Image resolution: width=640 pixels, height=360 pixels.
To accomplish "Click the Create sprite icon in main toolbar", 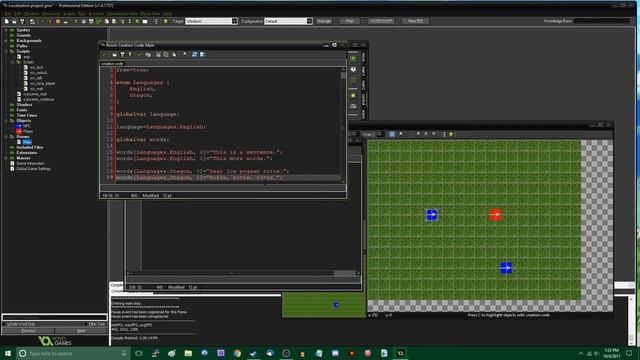I will coord(76,21).
